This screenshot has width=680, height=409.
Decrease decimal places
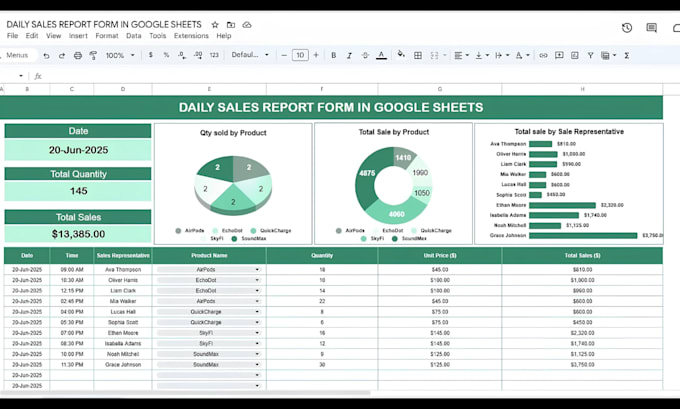tap(182, 55)
